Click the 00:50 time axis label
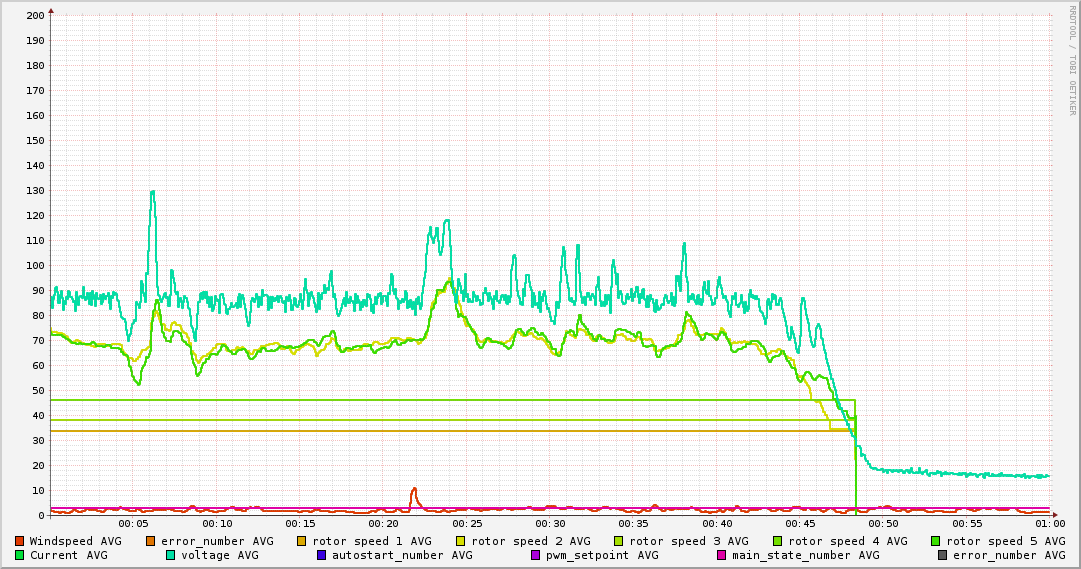 pos(883,523)
